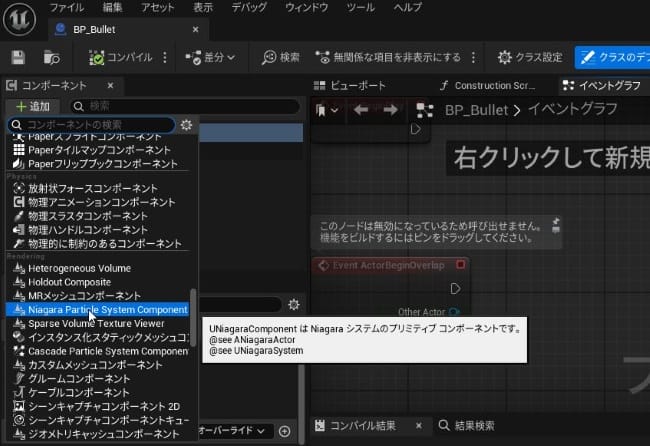Select ケーブルコンポーネント

tap(98, 392)
